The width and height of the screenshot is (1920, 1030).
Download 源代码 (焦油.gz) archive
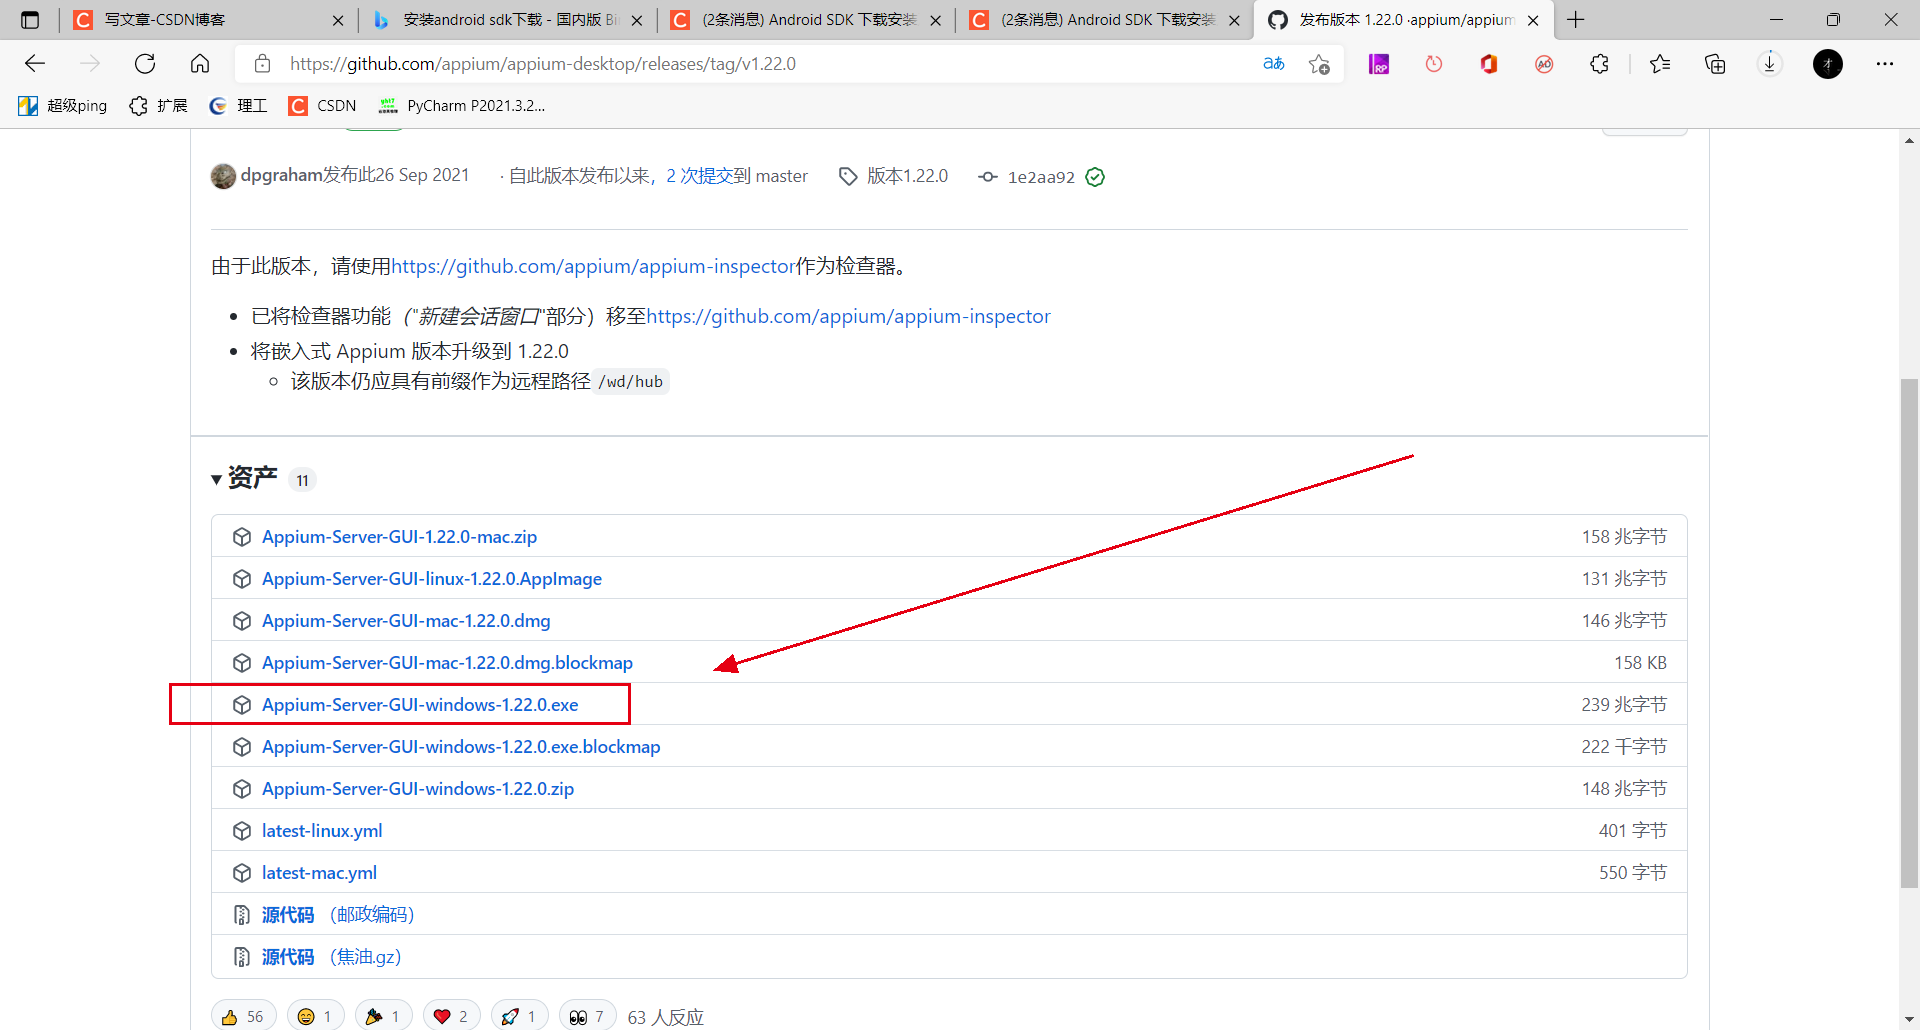[331, 957]
